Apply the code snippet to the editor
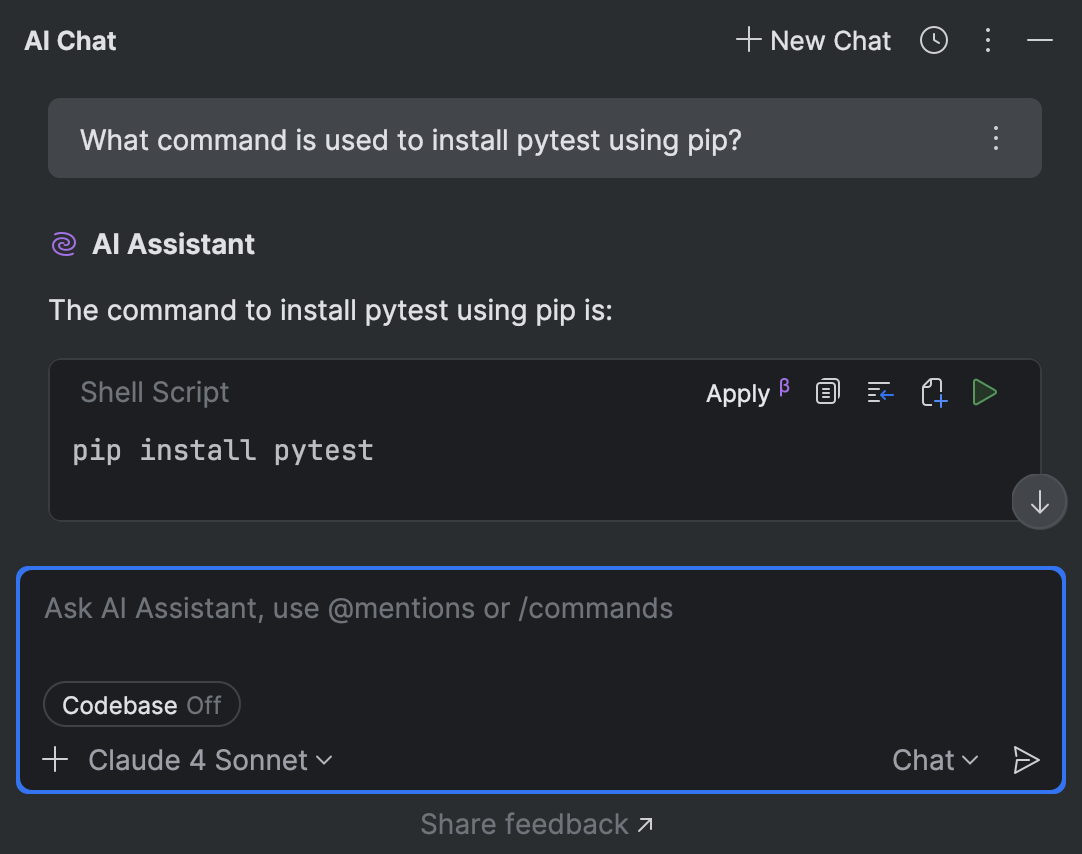This screenshot has width=1082, height=854. 737,393
